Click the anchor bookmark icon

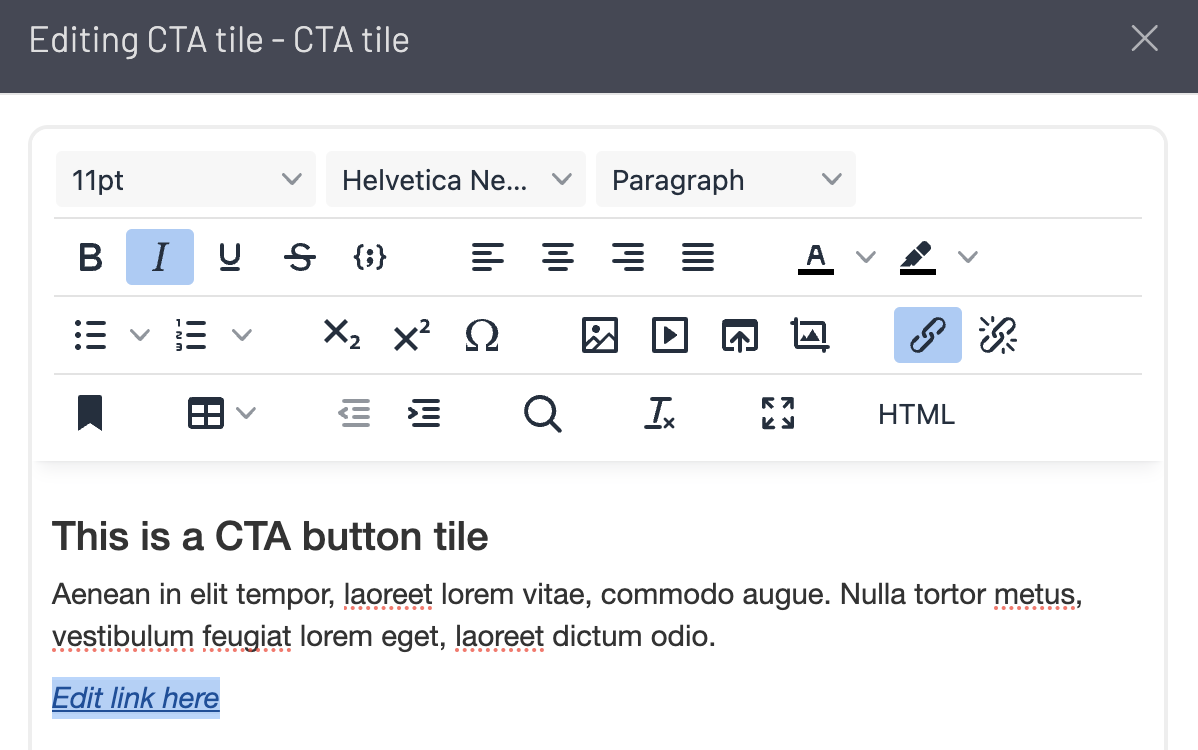(x=90, y=413)
